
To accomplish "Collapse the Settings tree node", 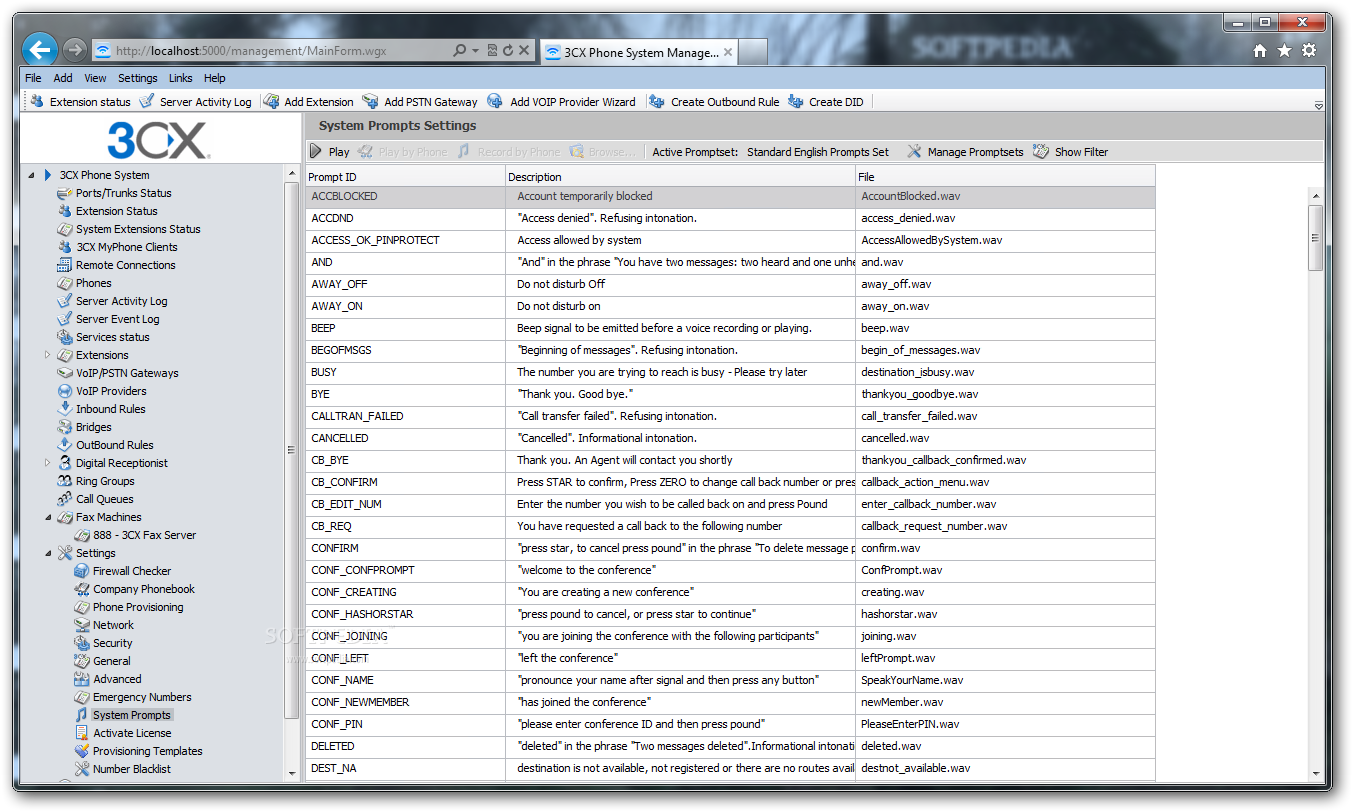I will (47, 553).
